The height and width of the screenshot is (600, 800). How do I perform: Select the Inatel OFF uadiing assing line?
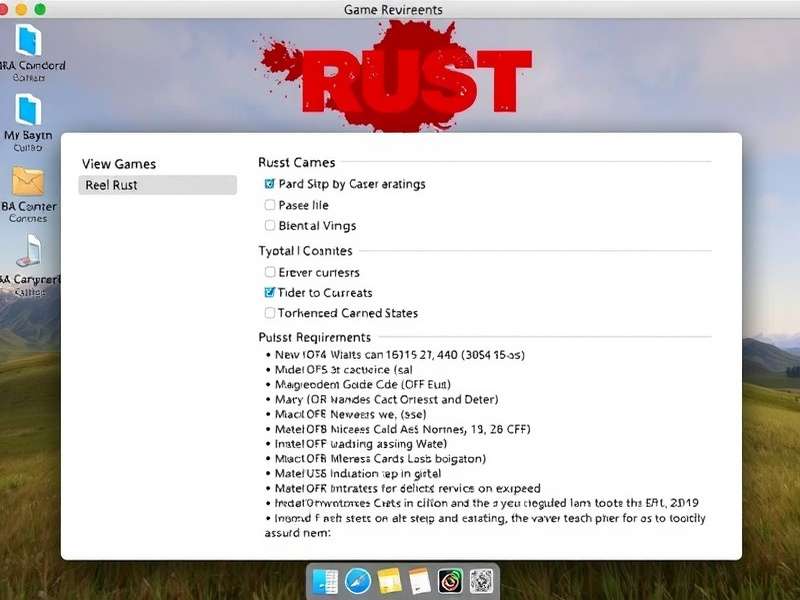click(361, 444)
